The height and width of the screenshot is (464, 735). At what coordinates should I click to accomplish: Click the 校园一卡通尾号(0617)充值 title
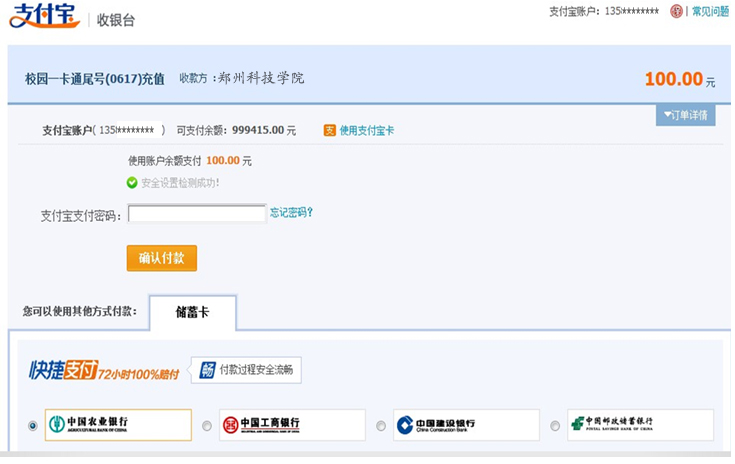[x=95, y=79]
